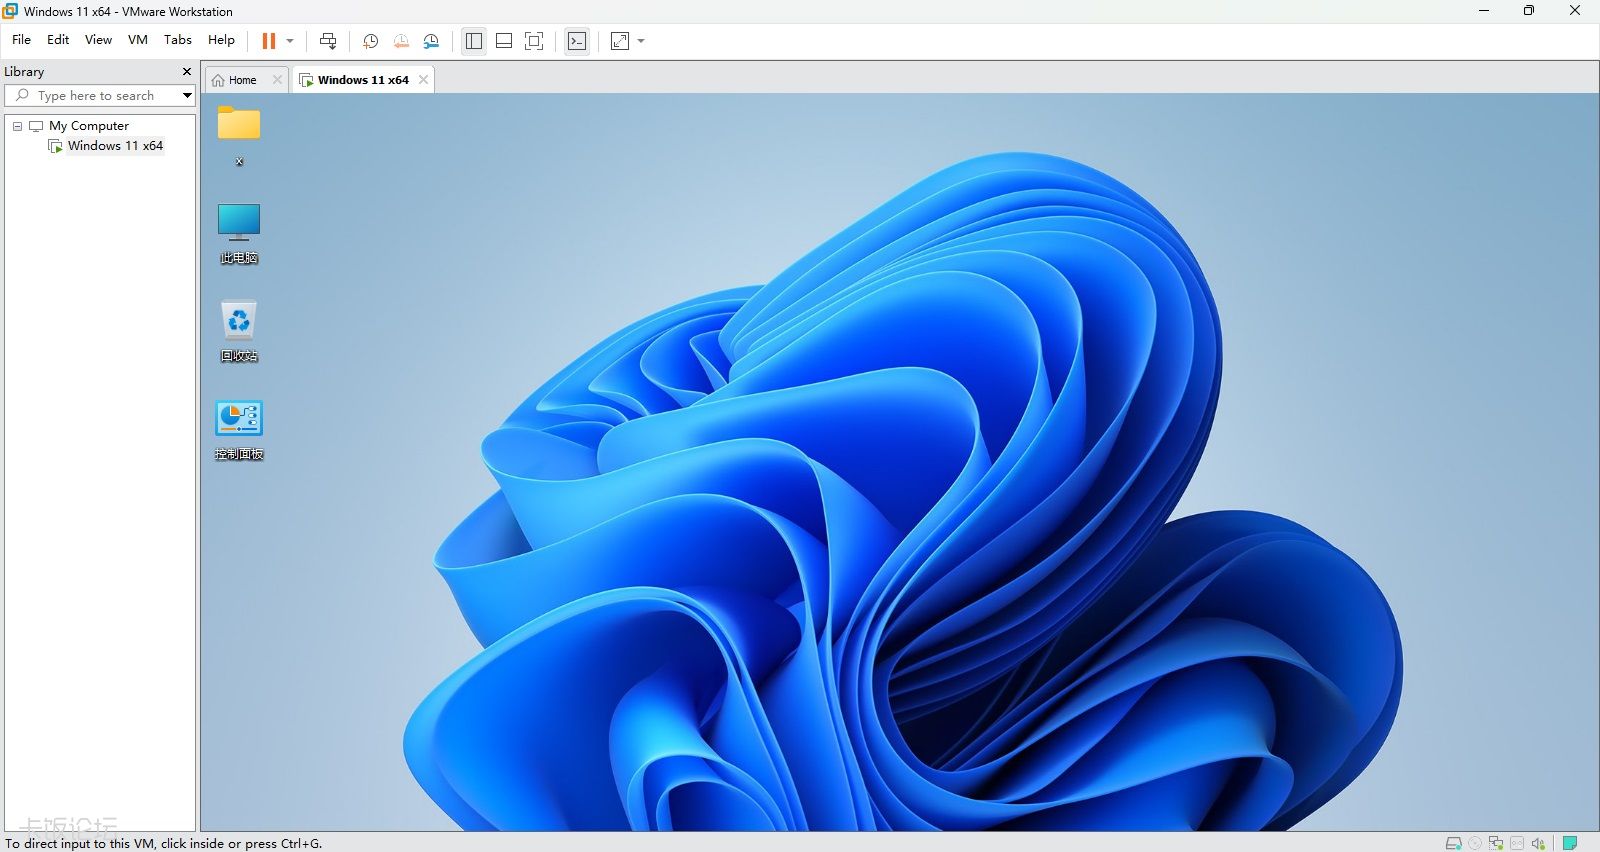Open the VM menu

(138, 40)
